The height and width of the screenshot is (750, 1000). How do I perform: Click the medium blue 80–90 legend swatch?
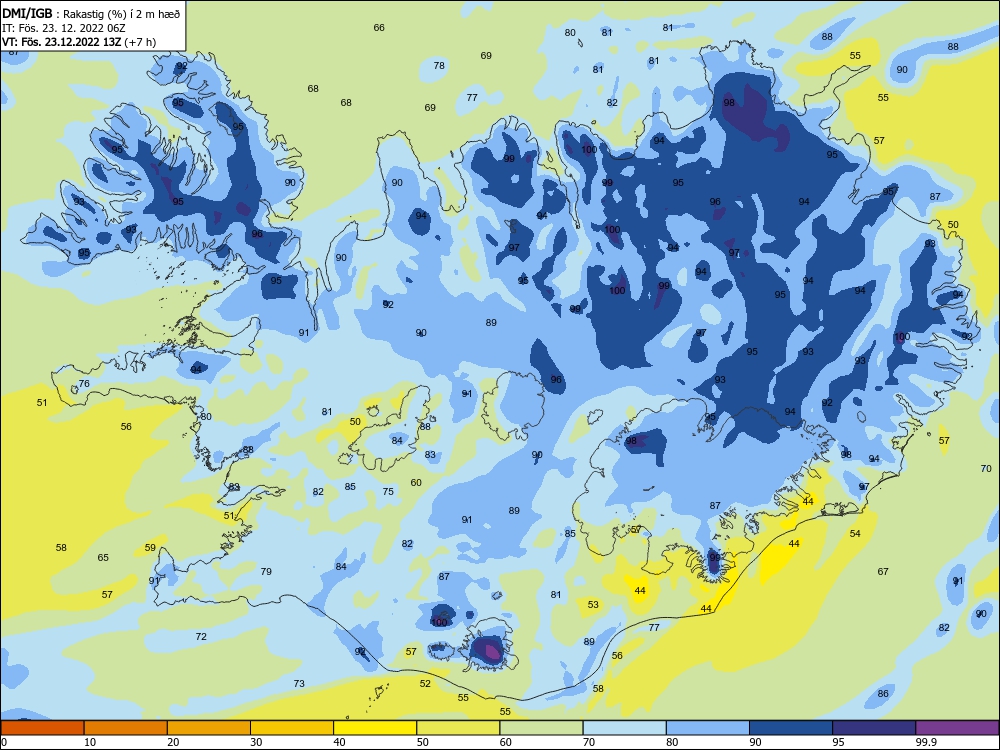(x=708, y=728)
